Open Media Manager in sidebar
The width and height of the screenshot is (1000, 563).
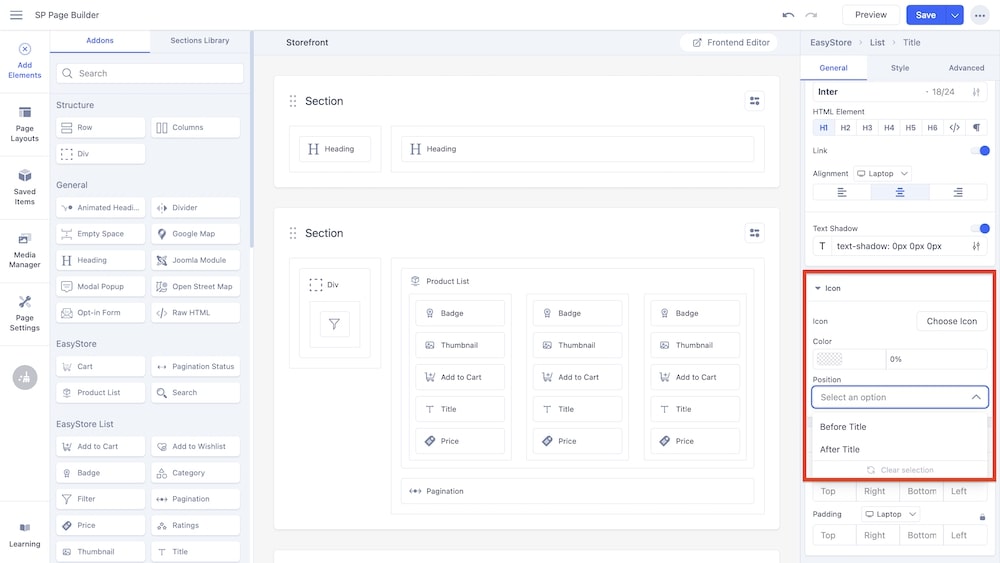[x=25, y=250]
